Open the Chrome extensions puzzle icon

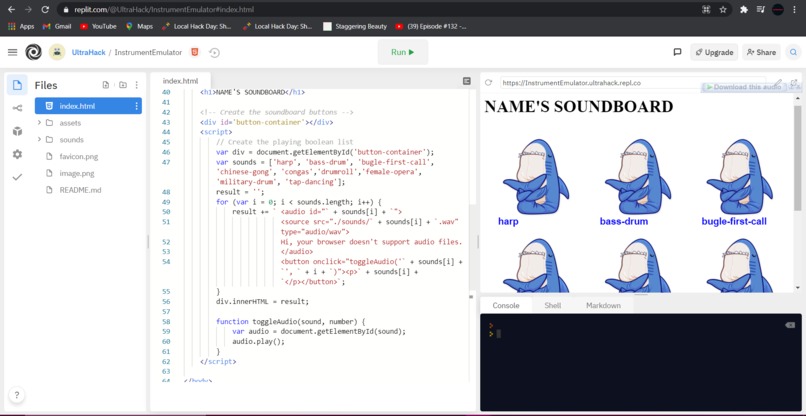(743, 9)
